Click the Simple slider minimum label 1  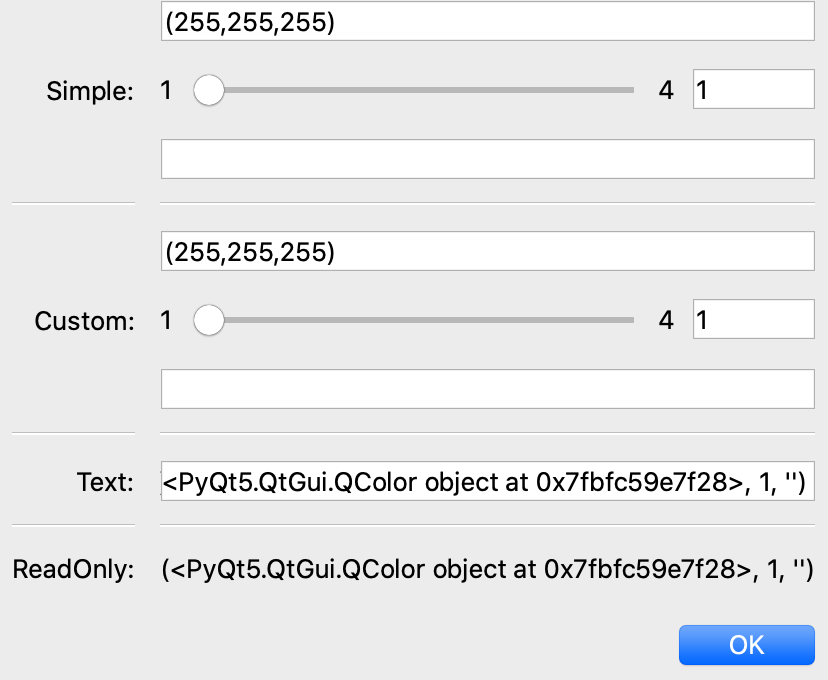coord(166,91)
